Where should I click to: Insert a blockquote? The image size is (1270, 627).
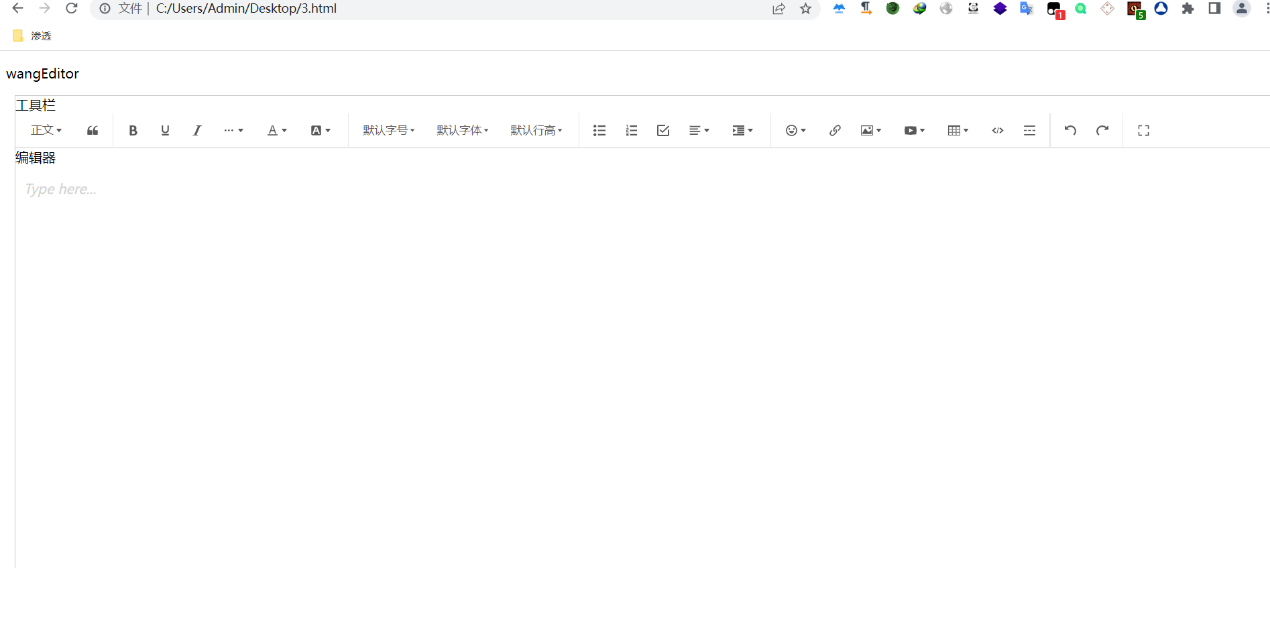pyautogui.click(x=92, y=131)
